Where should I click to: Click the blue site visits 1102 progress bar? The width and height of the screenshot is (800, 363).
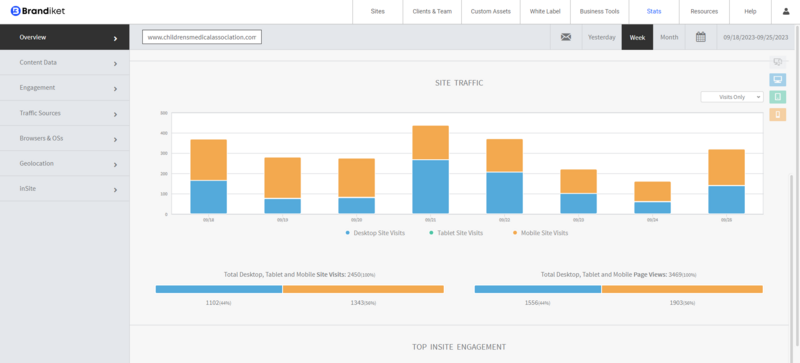(219, 289)
